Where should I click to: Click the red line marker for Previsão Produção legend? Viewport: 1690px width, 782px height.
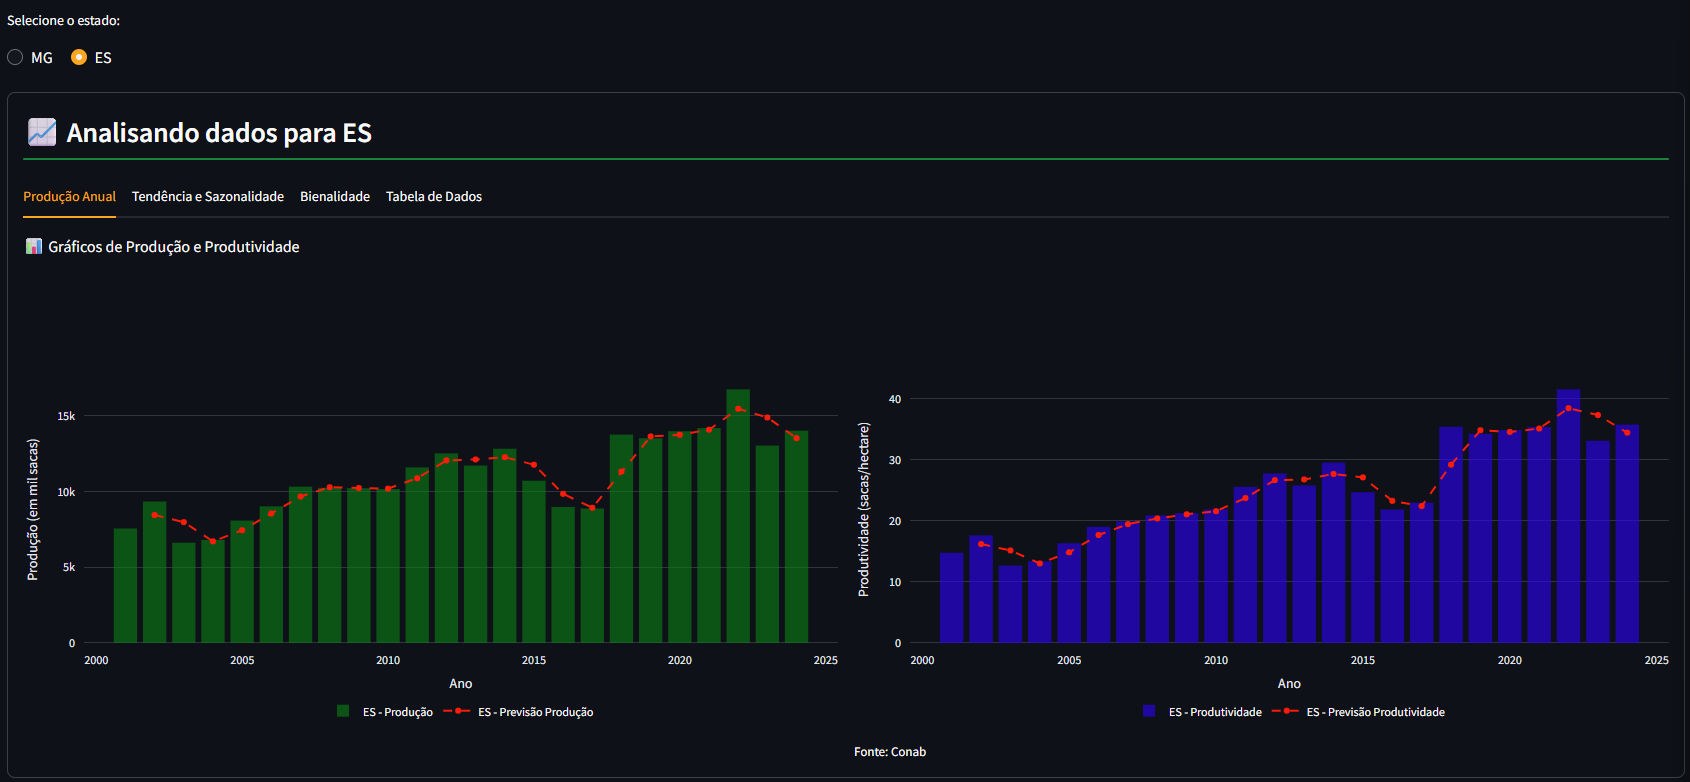[x=457, y=712]
